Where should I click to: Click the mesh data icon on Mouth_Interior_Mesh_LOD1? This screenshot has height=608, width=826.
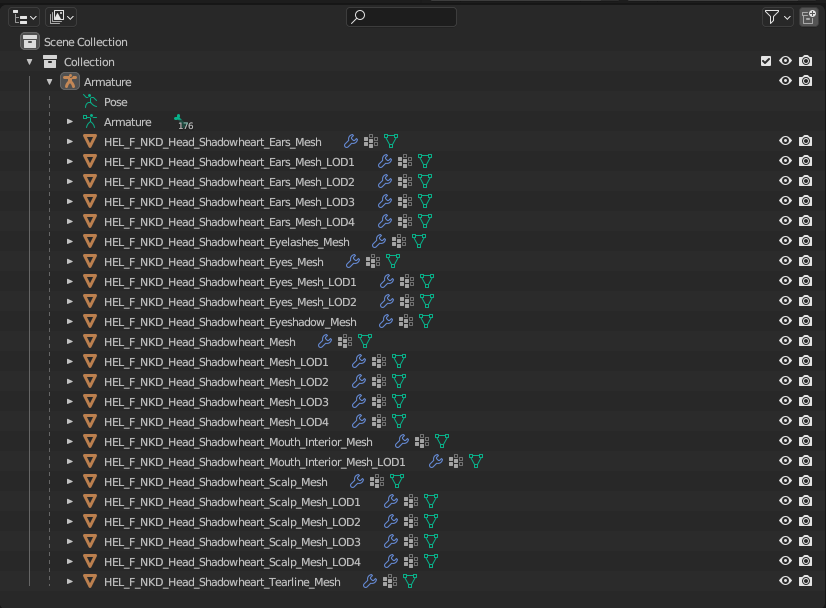(476, 462)
